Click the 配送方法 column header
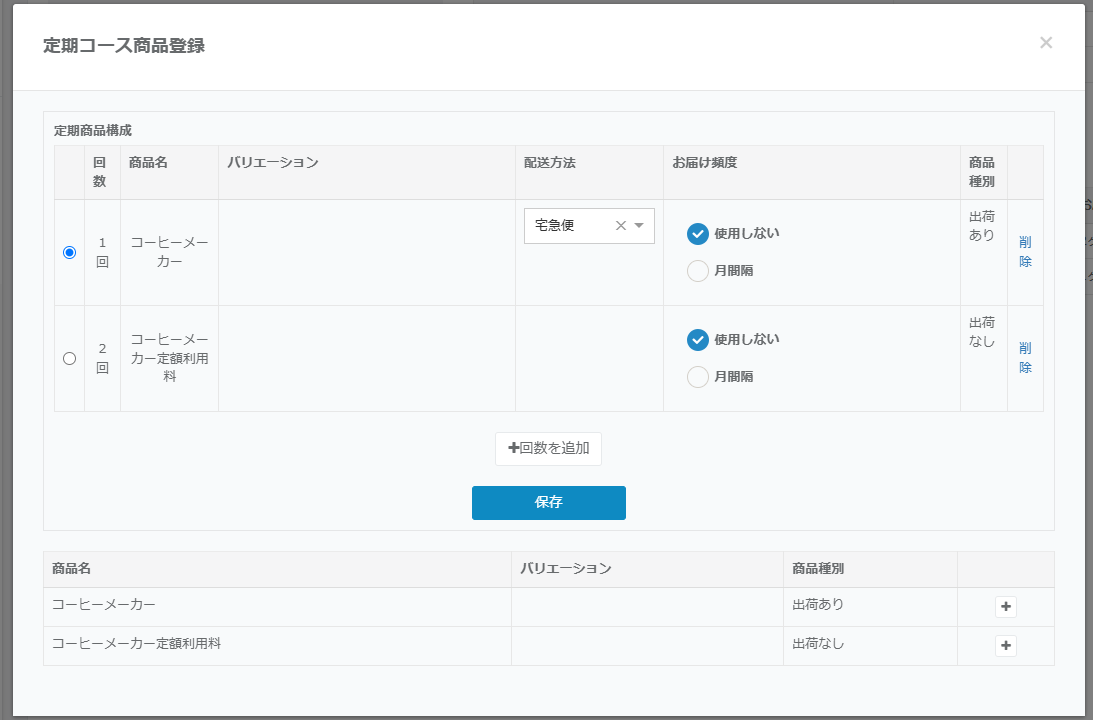 (550, 162)
